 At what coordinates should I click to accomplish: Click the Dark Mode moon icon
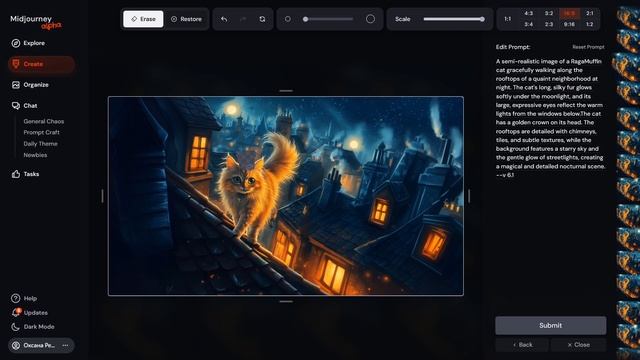(x=16, y=327)
